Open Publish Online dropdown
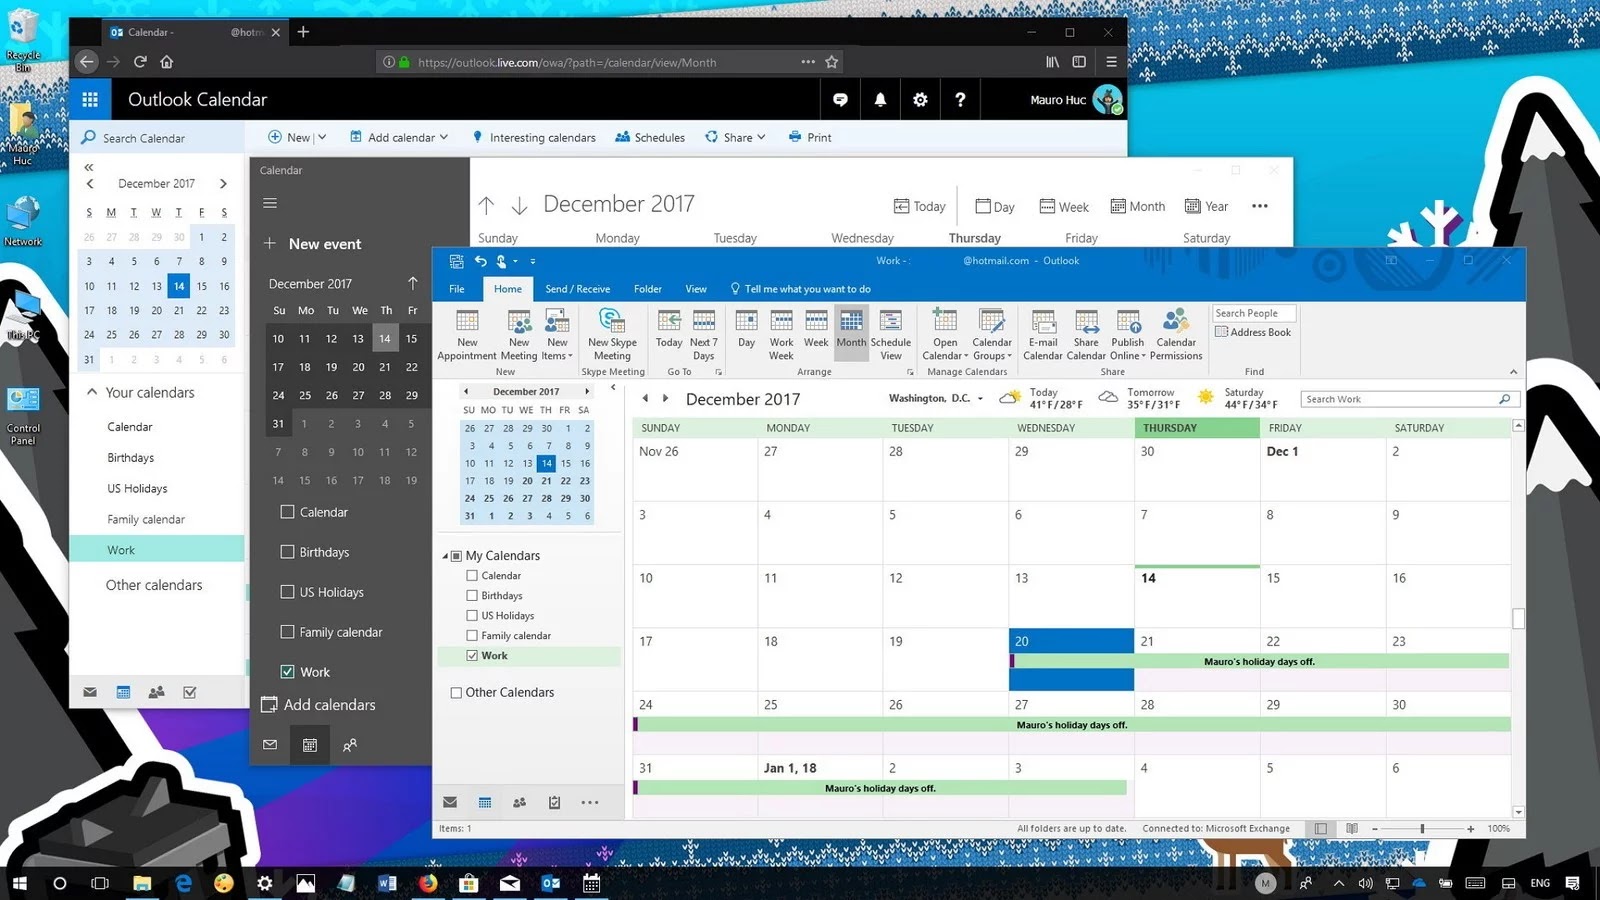Image resolution: width=1600 pixels, height=900 pixels. pyautogui.click(x=1128, y=334)
